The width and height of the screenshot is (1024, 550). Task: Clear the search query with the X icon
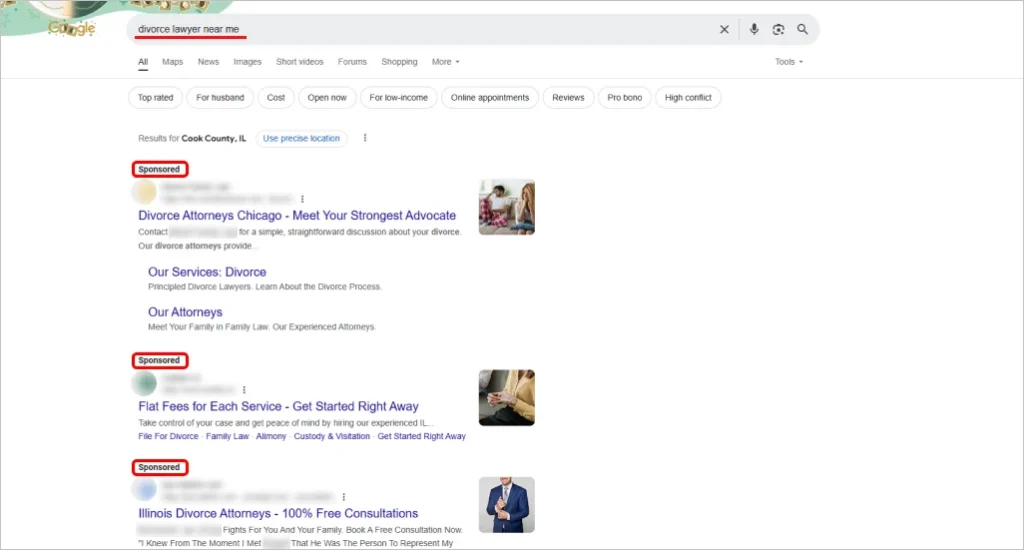click(x=724, y=29)
